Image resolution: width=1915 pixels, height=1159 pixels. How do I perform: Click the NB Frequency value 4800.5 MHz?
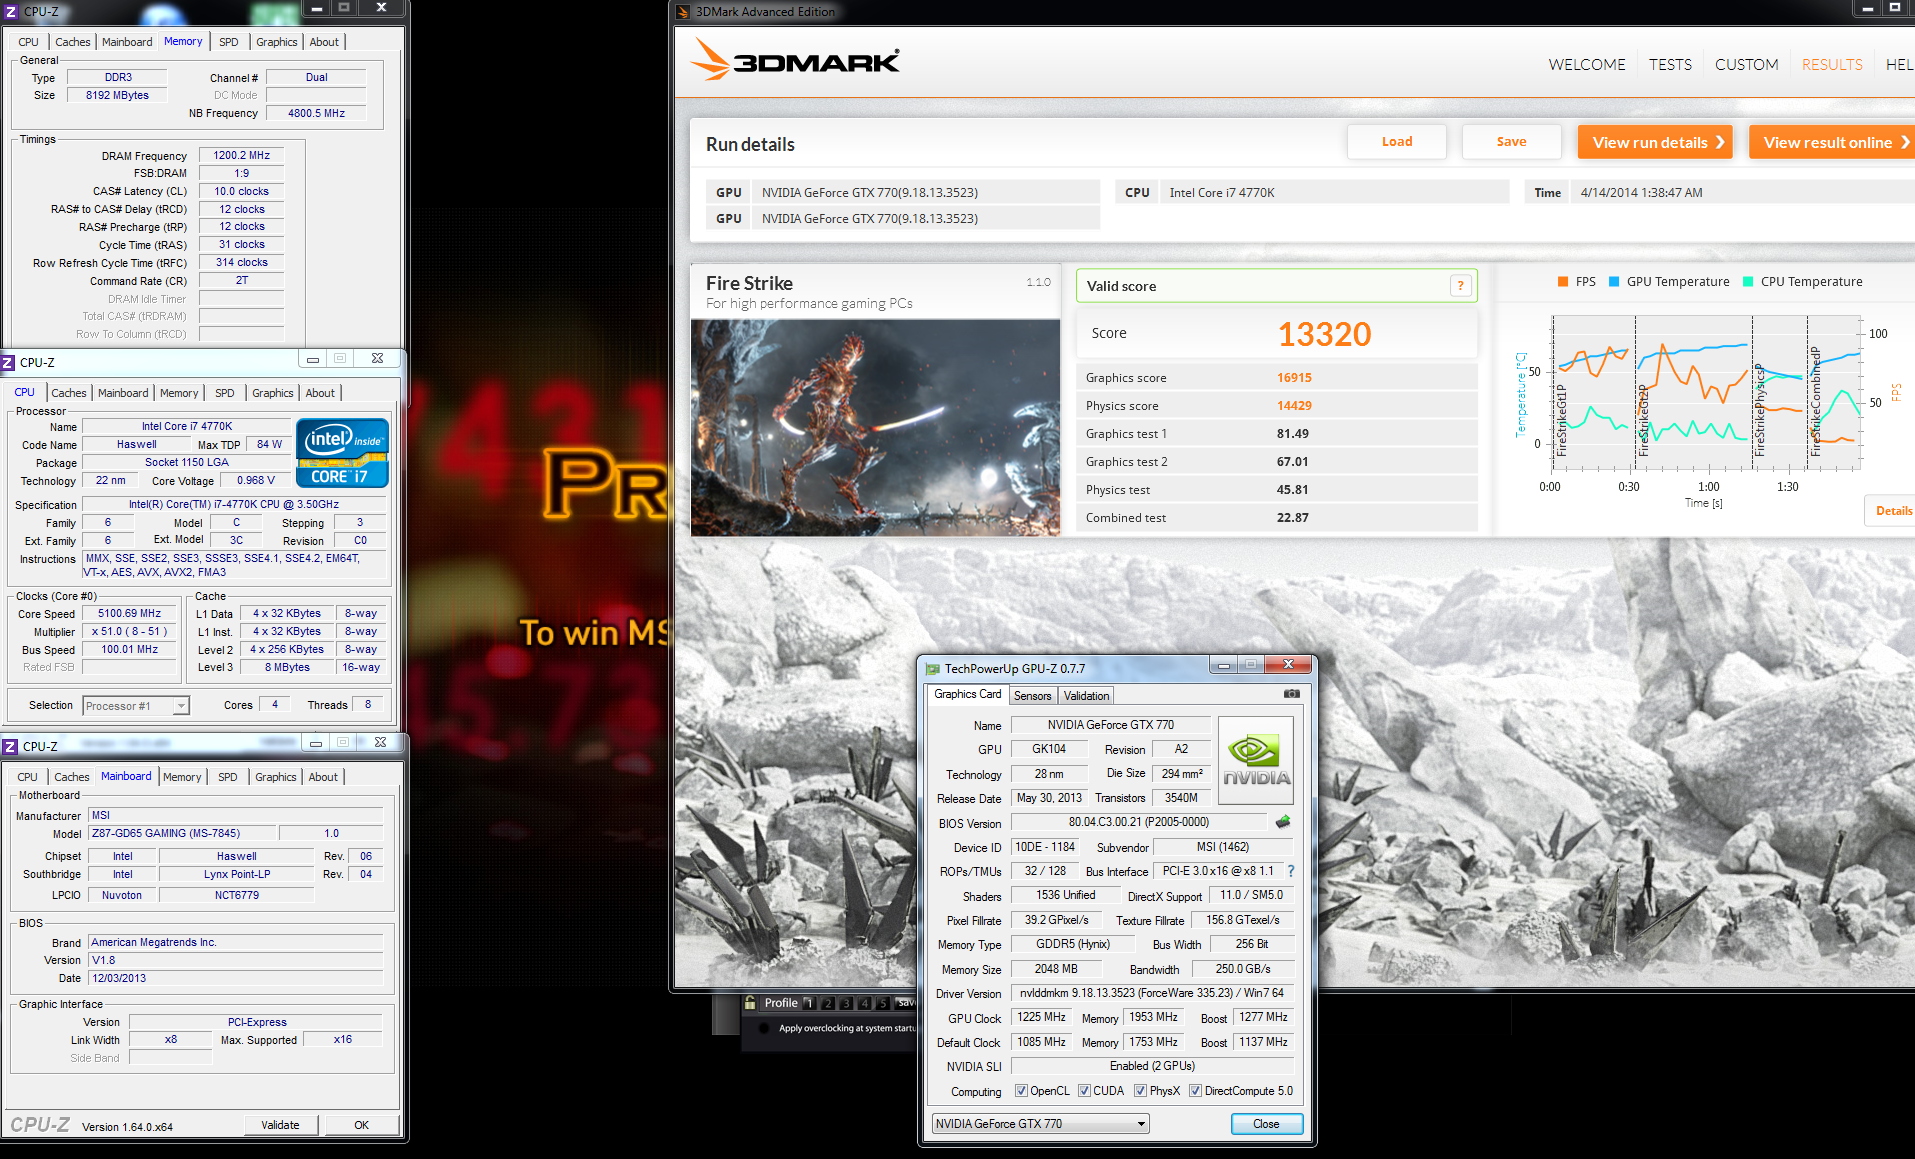click(316, 113)
